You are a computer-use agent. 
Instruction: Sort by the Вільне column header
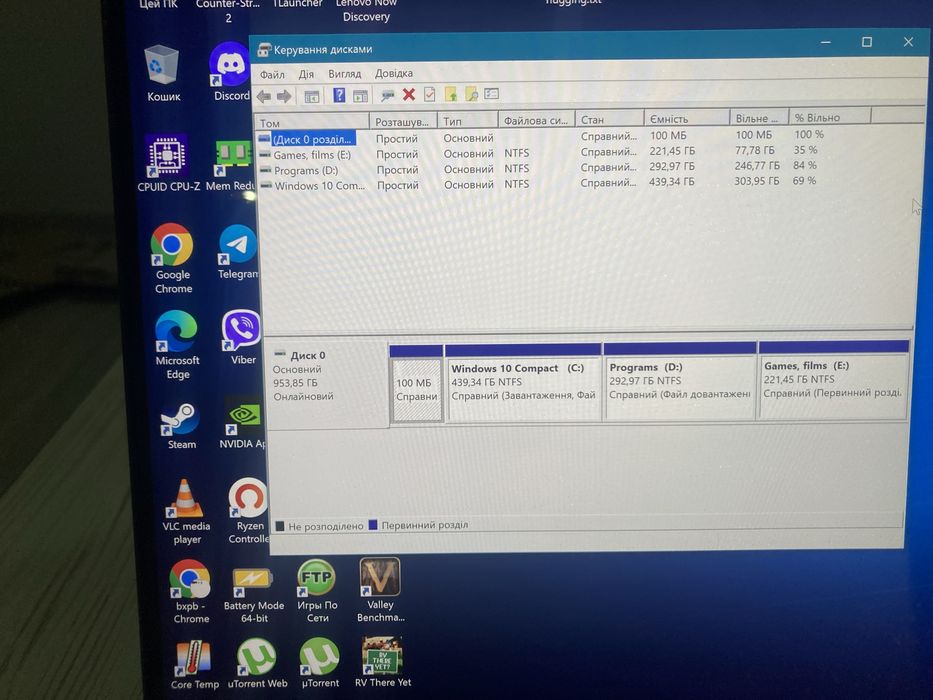coord(759,118)
